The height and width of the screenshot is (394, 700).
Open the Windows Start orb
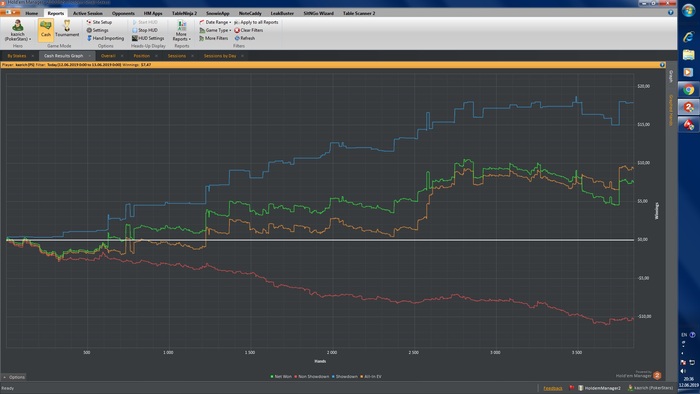[688, 11]
